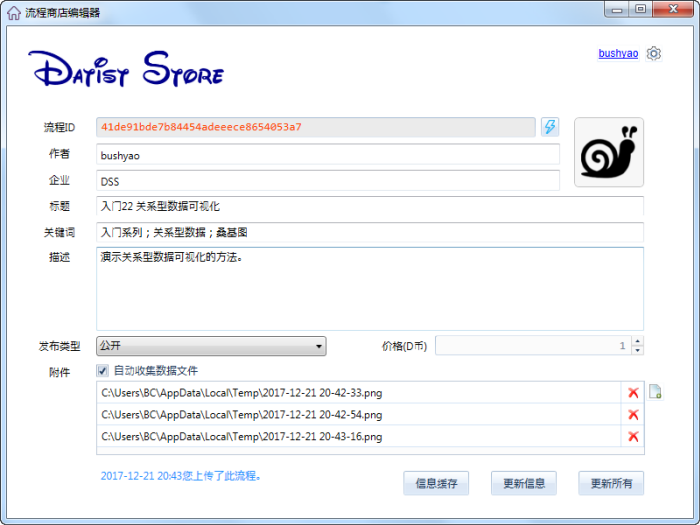Increase price with the up stepper arrow
This screenshot has height=525, width=700.
coord(638,341)
